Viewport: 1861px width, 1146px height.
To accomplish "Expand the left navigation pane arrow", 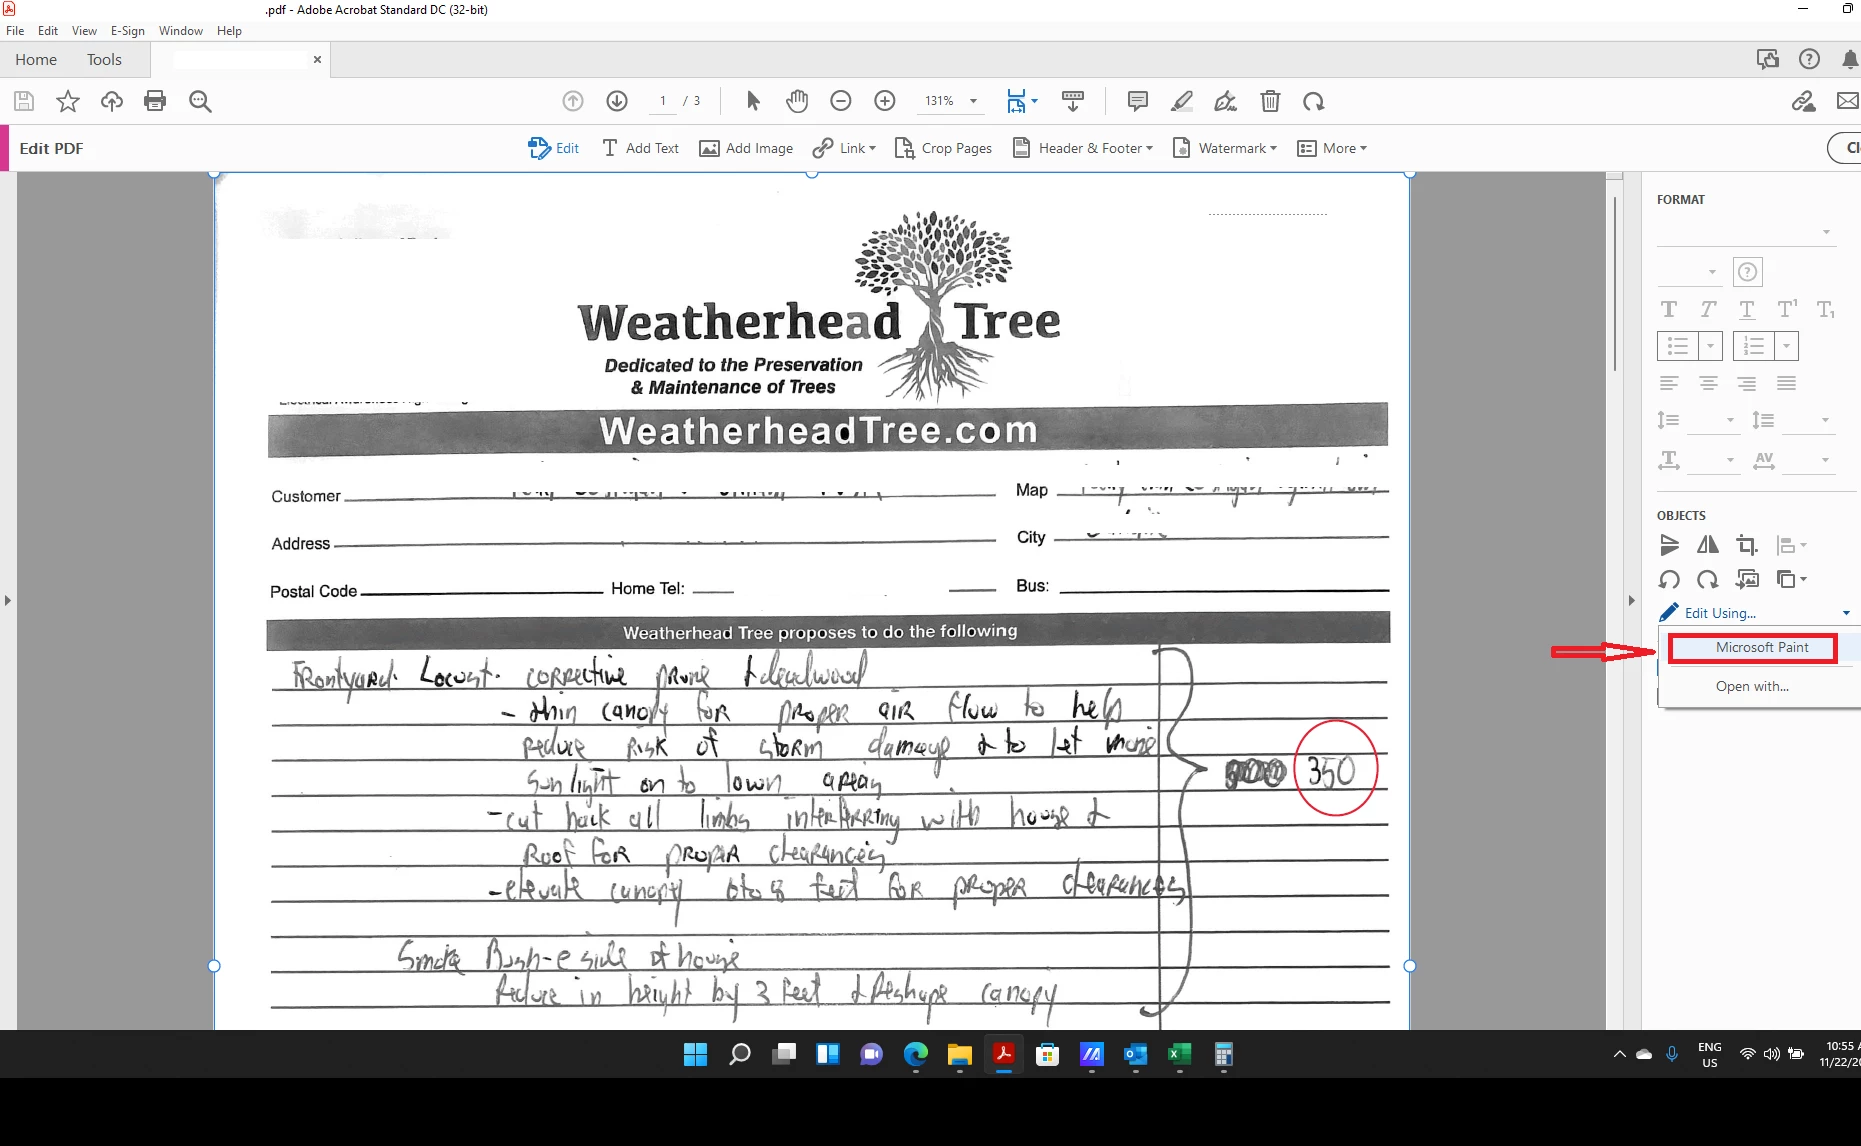I will coord(8,601).
